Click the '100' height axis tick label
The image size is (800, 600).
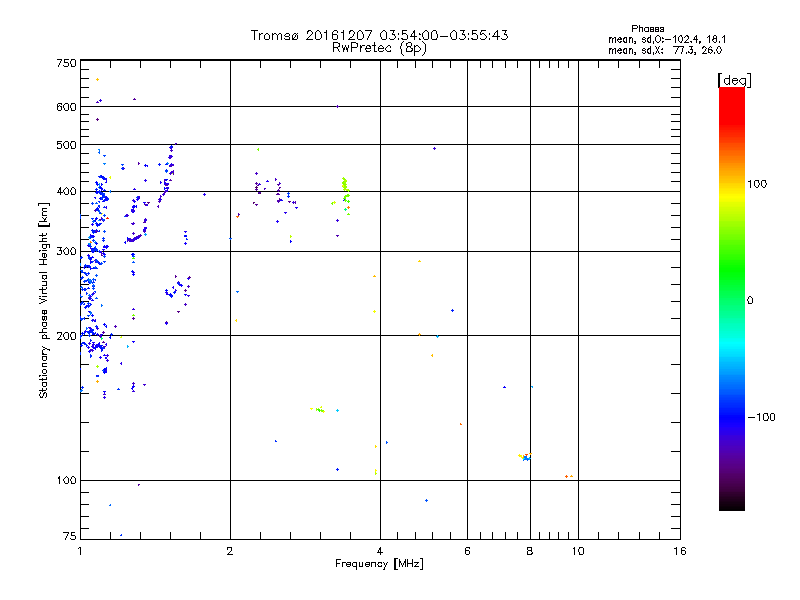(x=66, y=481)
